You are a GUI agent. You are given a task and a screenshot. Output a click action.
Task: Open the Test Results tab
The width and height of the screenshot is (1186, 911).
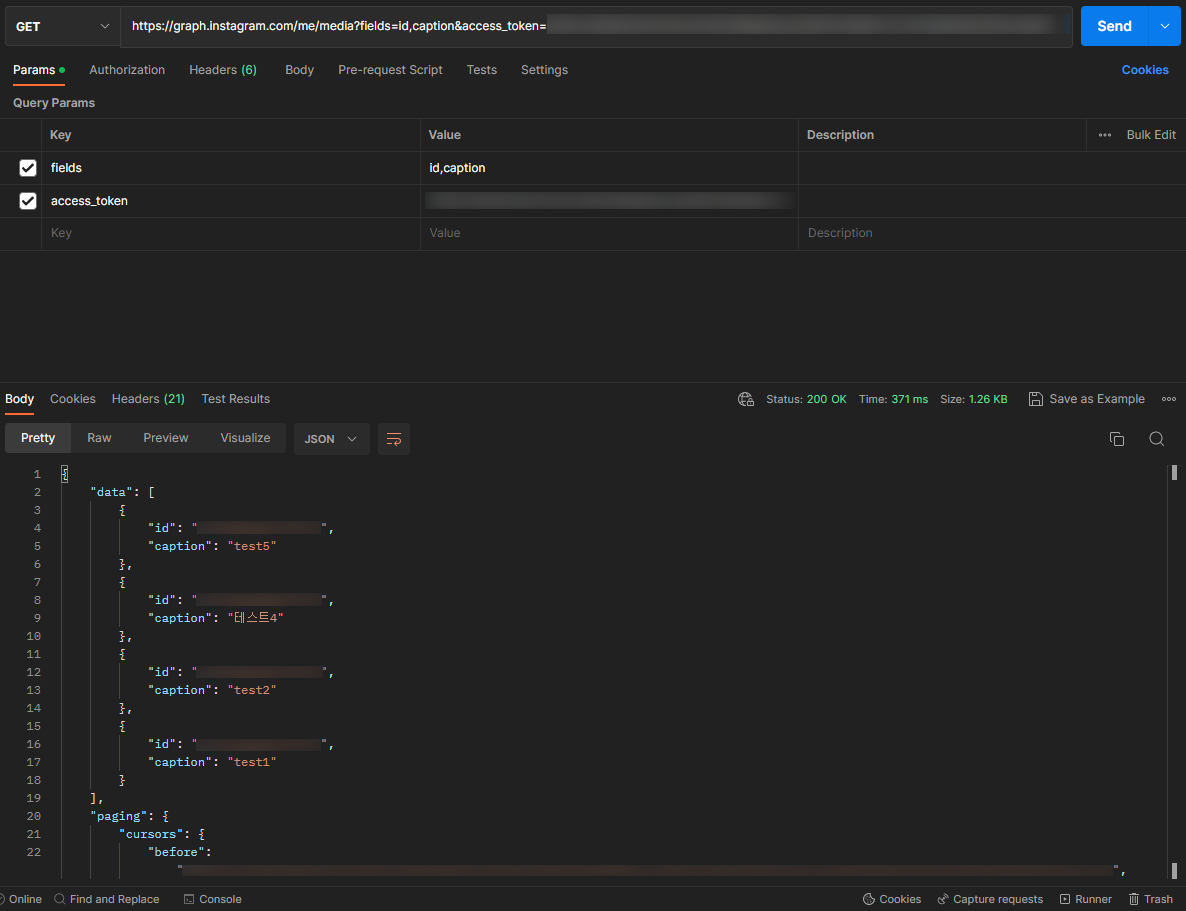pyautogui.click(x=235, y=399)
